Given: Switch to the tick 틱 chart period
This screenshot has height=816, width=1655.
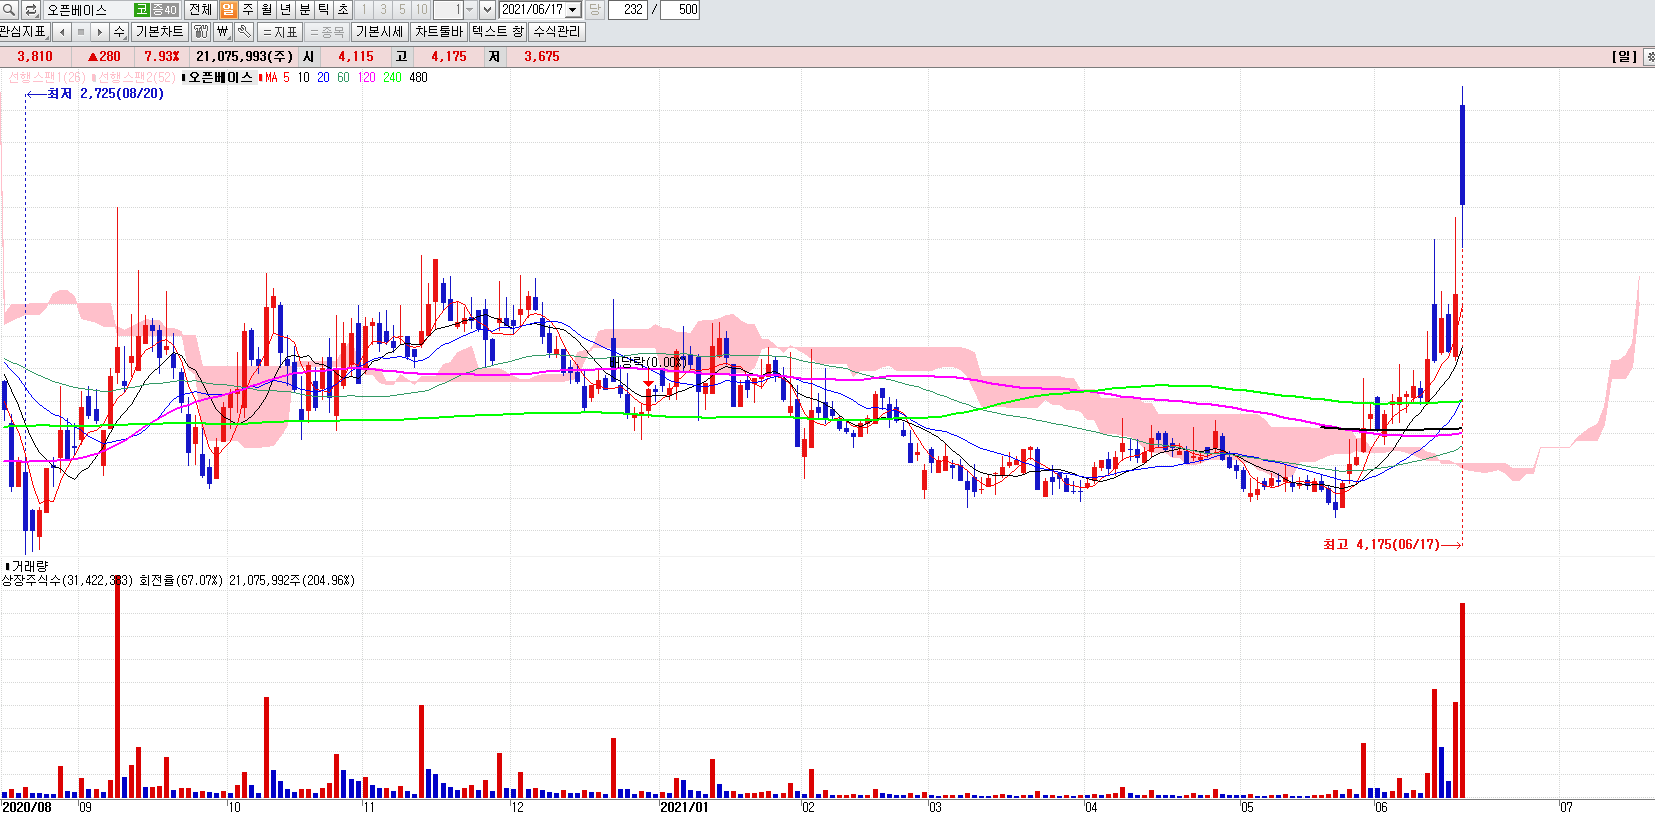Looking at the screenshot, I should point(324,10).
